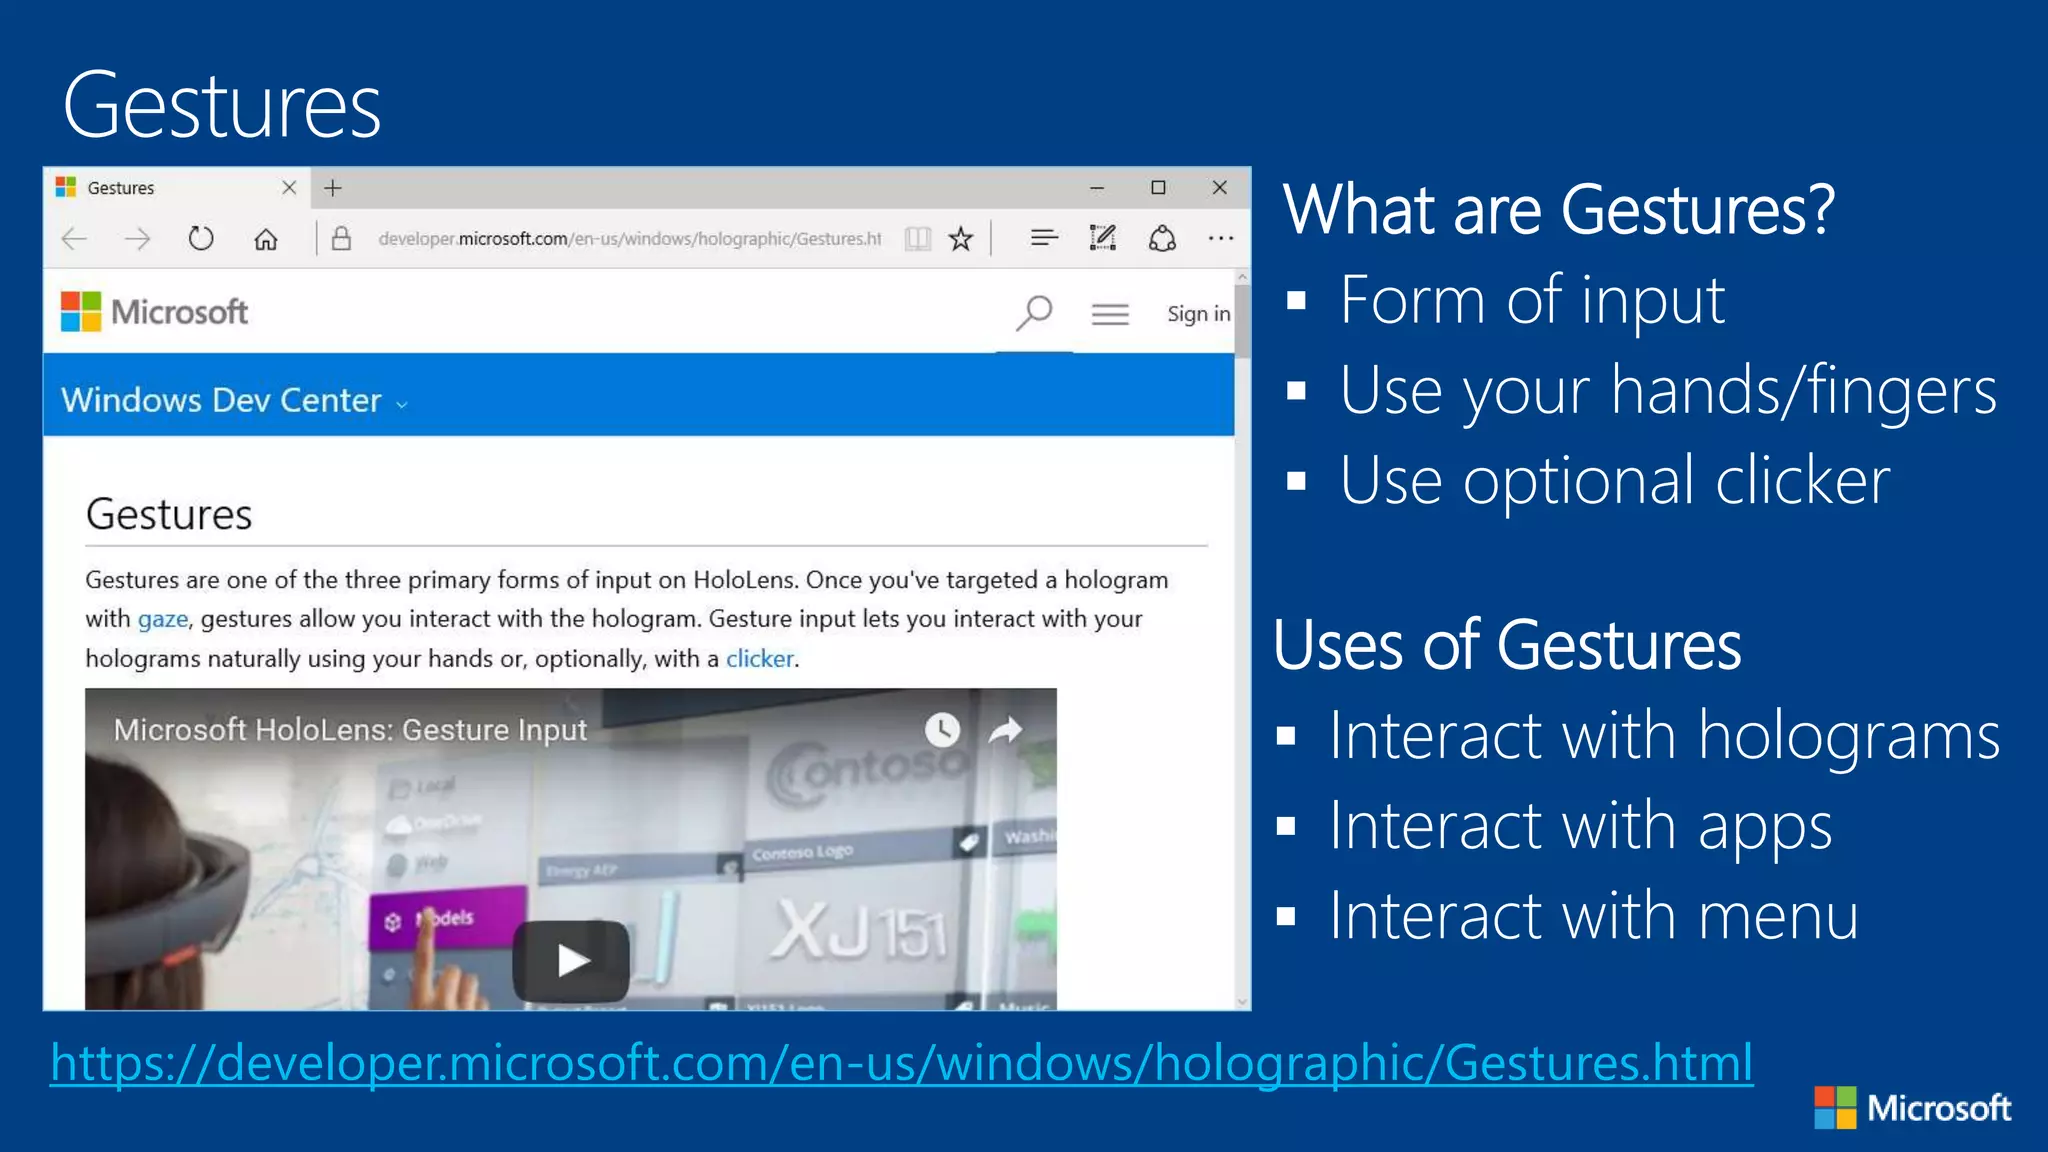The height and width of the screenshot is (1152, 2048).
Task: Open the browser home page icon
Action: [x=266, y=239]
